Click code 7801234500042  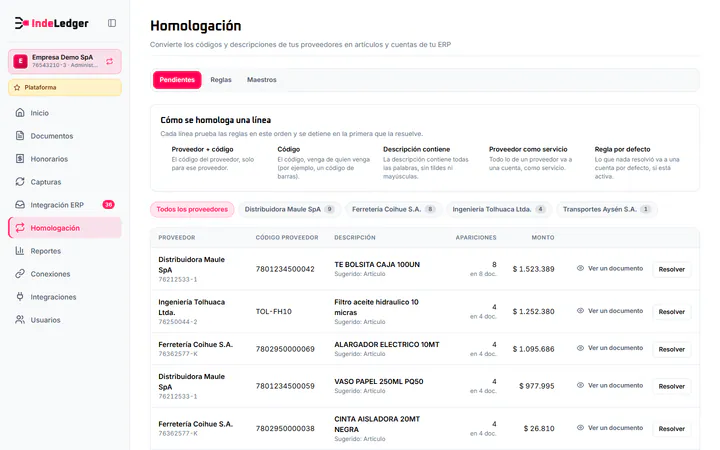(x=285, y=269)
